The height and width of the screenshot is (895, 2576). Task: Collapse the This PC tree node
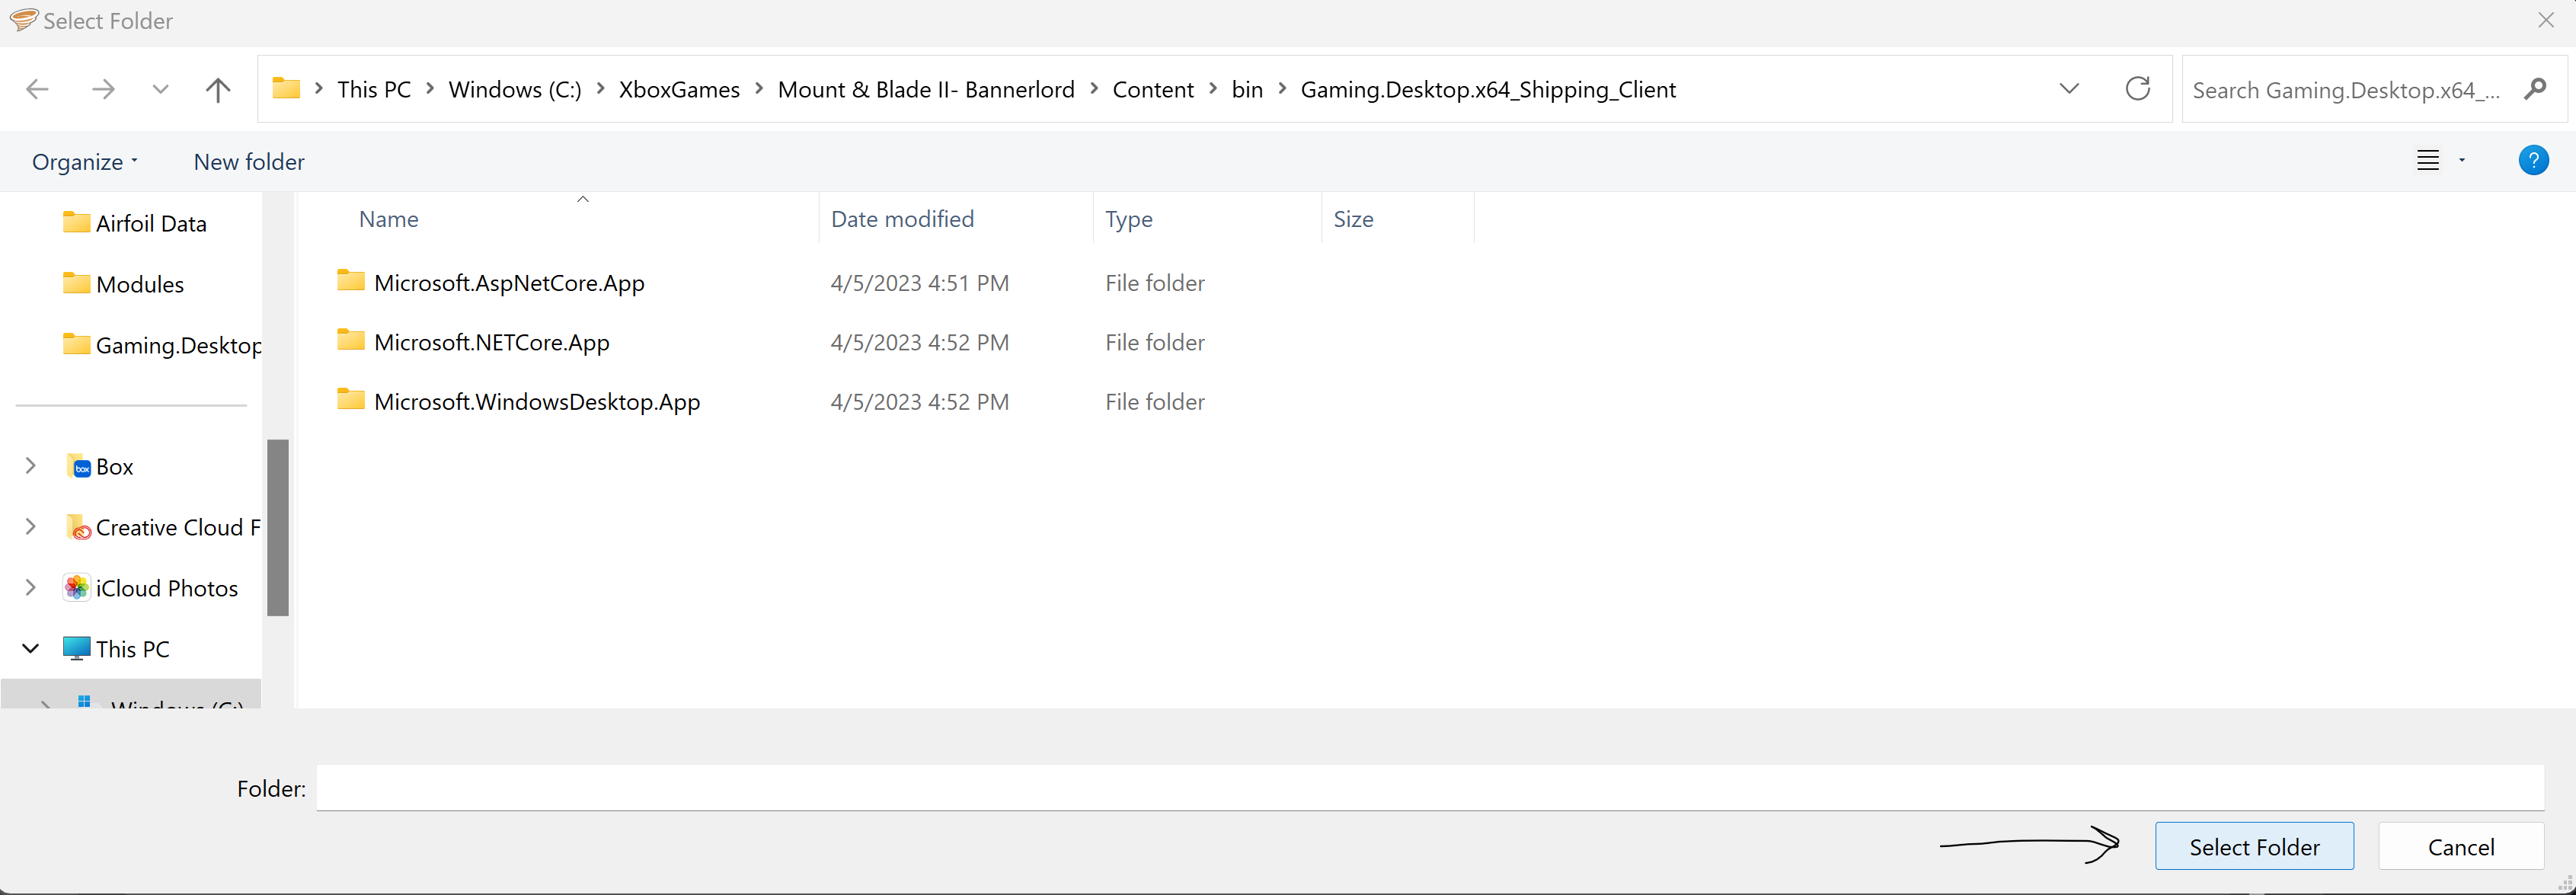click(x=31, y=649)
